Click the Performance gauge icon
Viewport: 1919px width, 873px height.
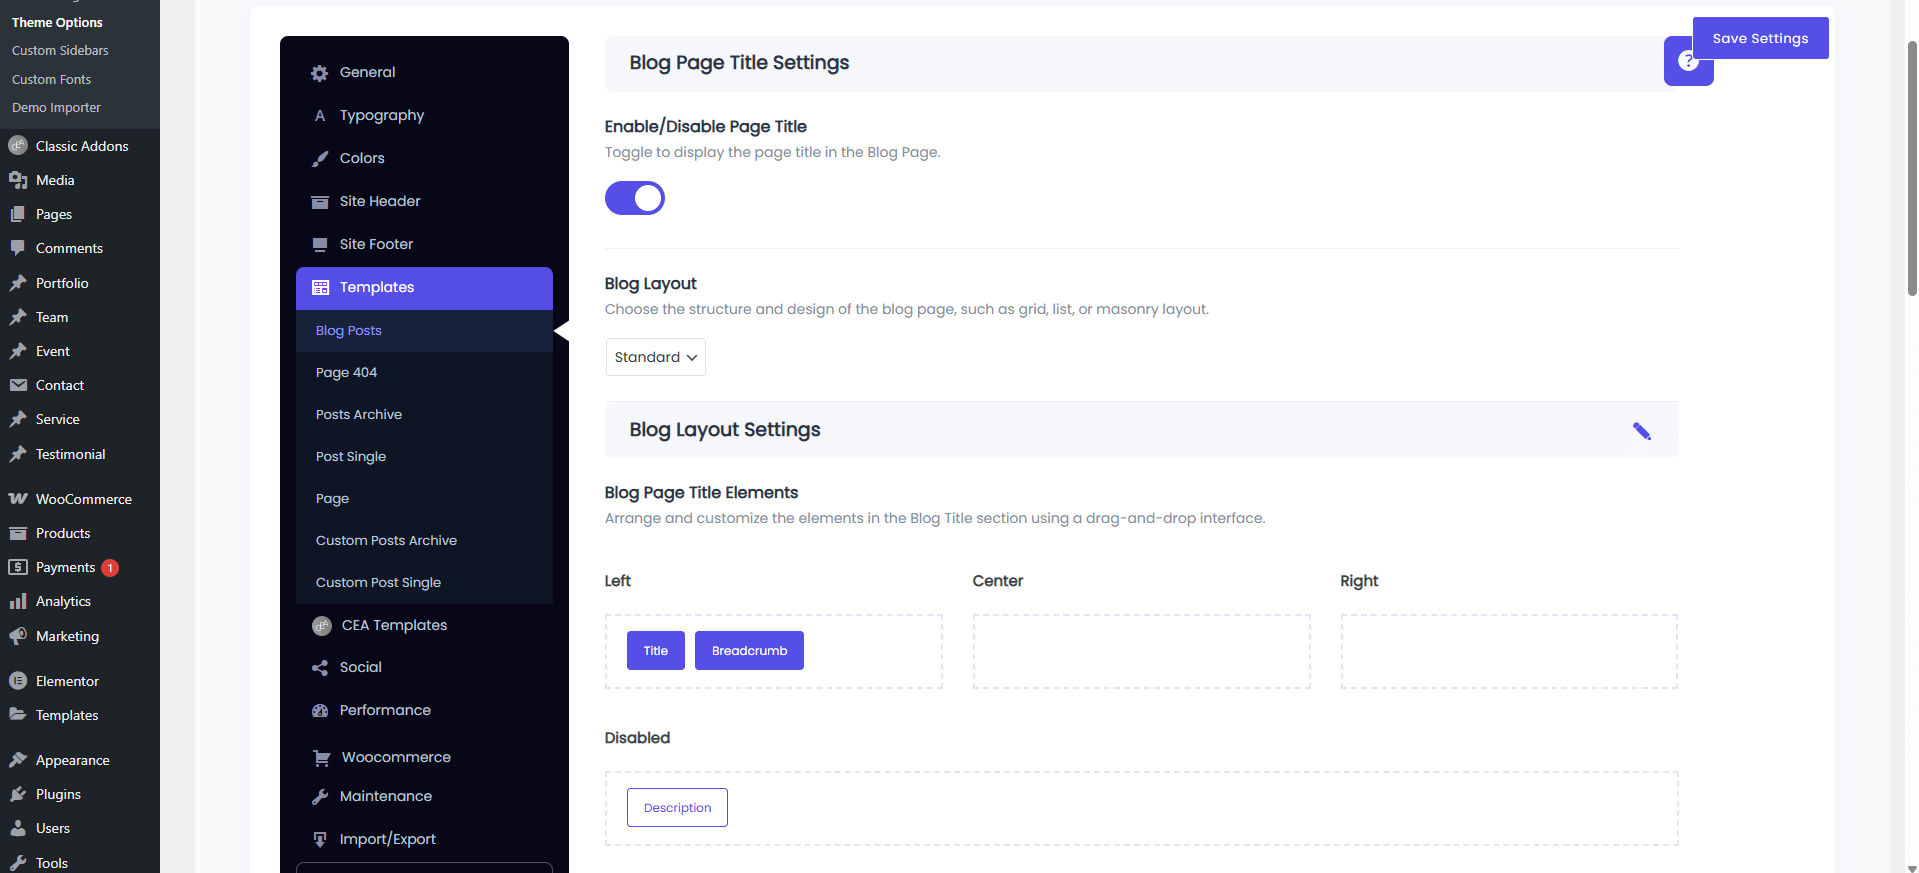pyautogui.click(x=320, y=711)
